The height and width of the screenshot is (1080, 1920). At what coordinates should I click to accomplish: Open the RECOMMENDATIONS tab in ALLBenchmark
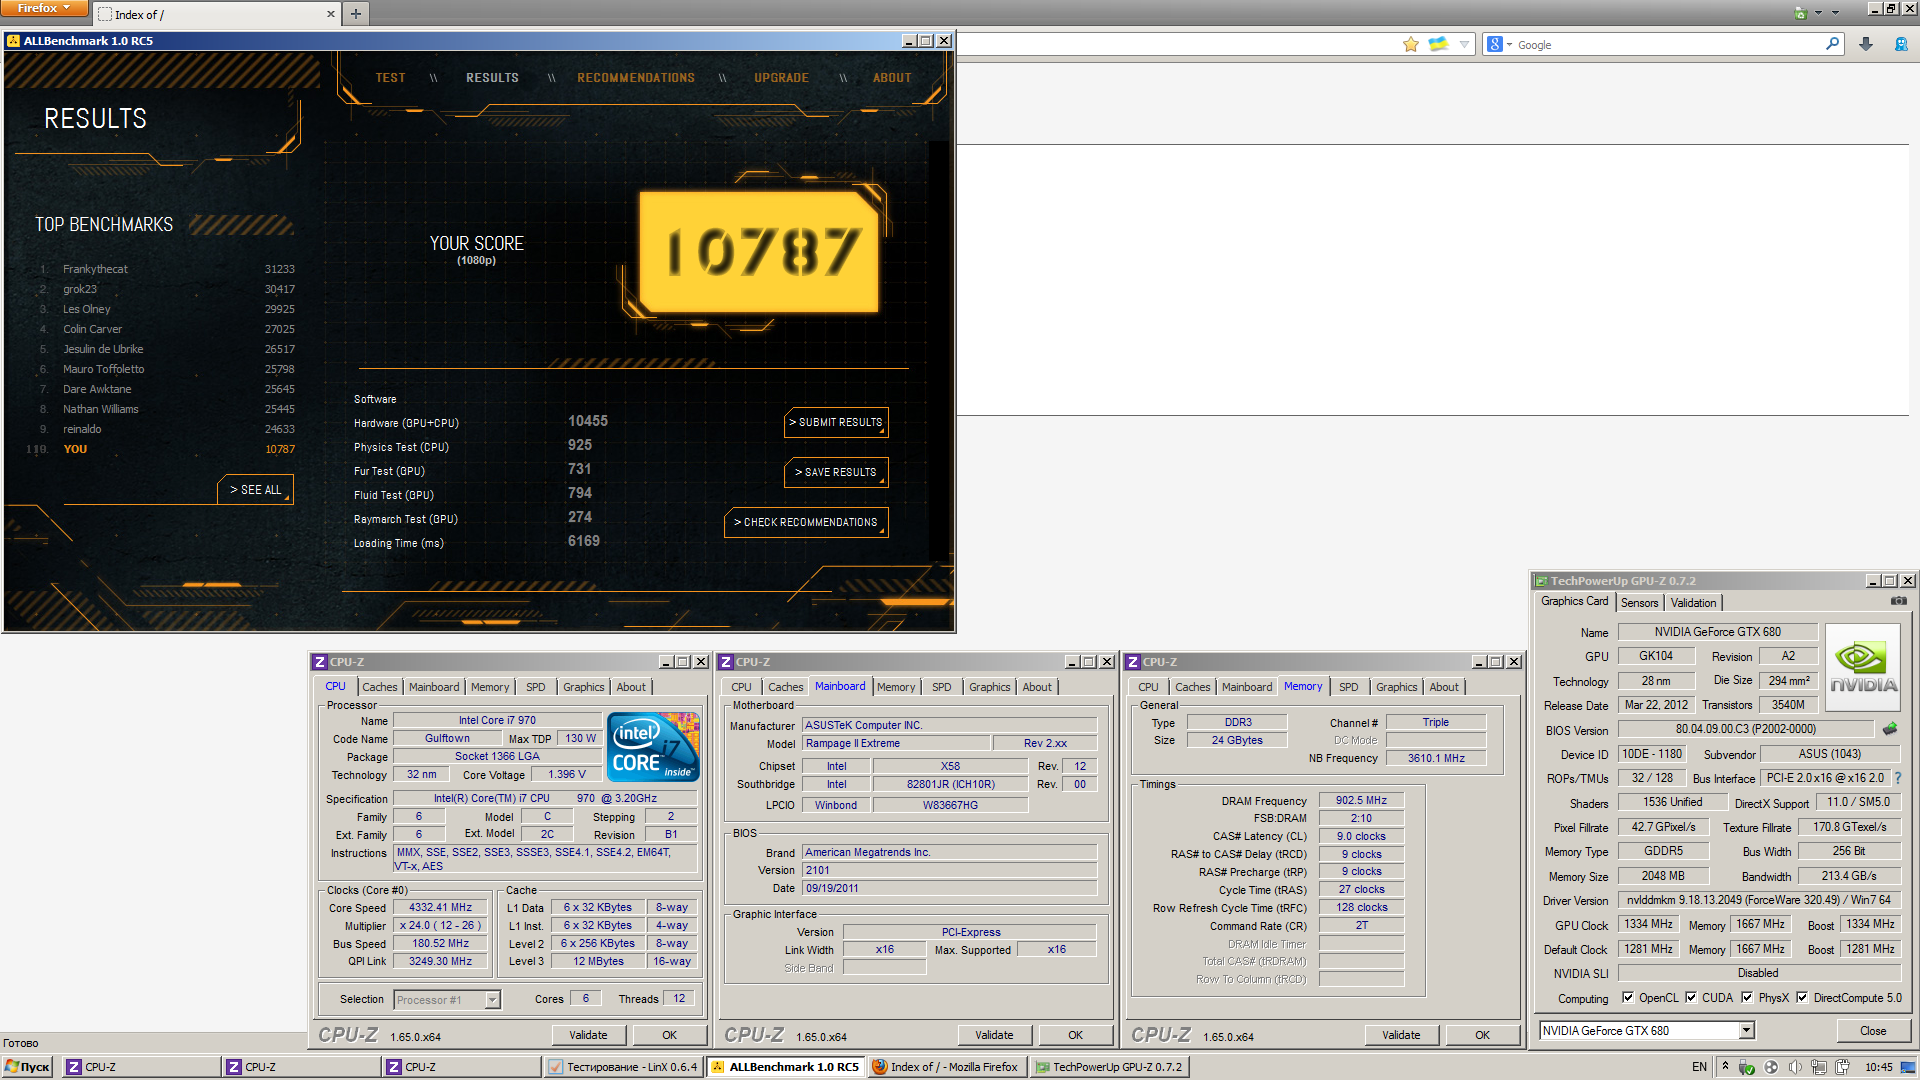coord(635,78)
